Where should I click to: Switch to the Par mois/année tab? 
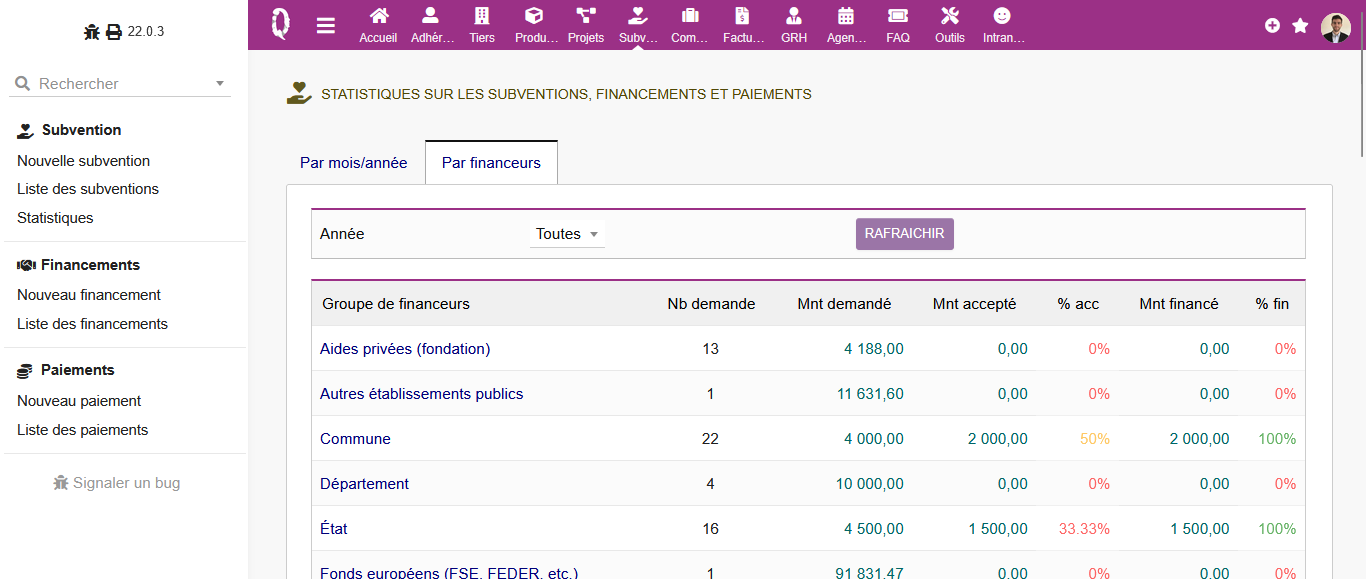point(354,163)
